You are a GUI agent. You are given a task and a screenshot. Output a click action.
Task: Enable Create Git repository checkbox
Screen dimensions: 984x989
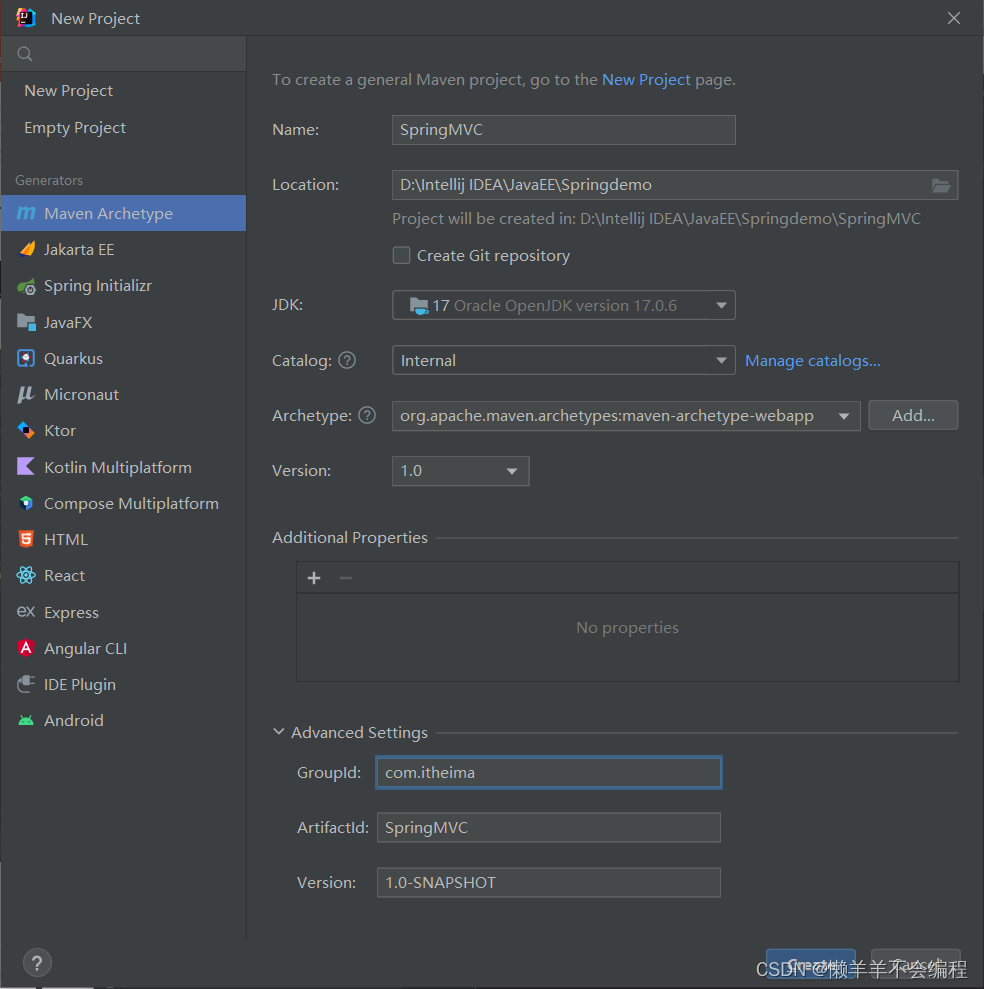coord(401,255)
